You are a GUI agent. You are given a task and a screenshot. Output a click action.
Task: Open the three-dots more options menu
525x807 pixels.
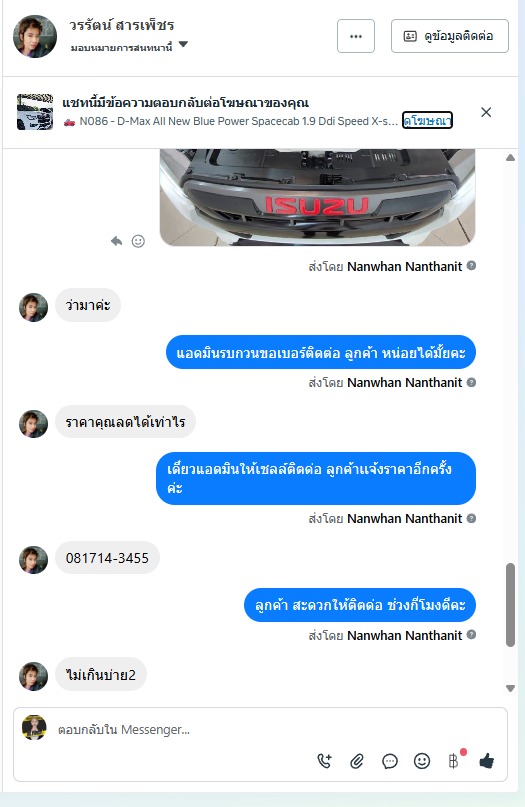356,36
